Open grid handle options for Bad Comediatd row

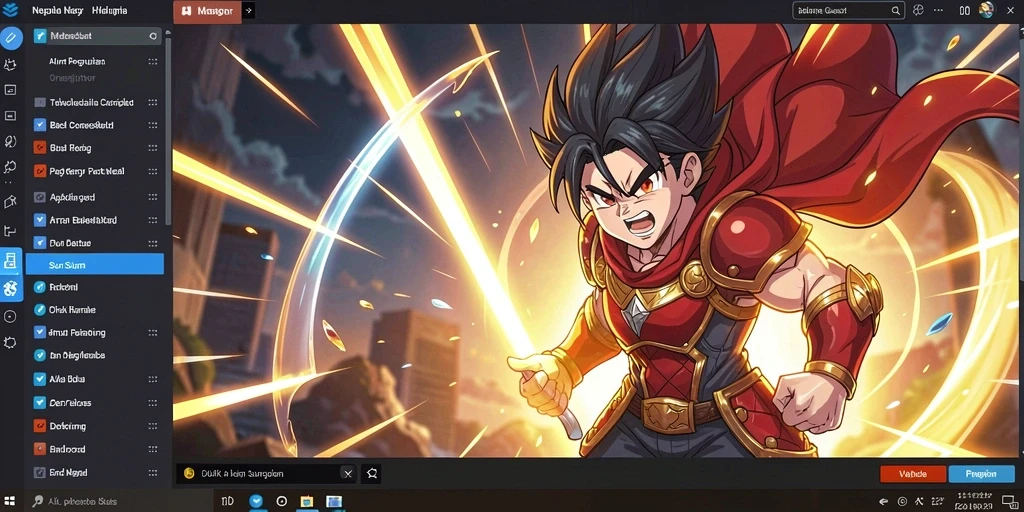point(152,125)
